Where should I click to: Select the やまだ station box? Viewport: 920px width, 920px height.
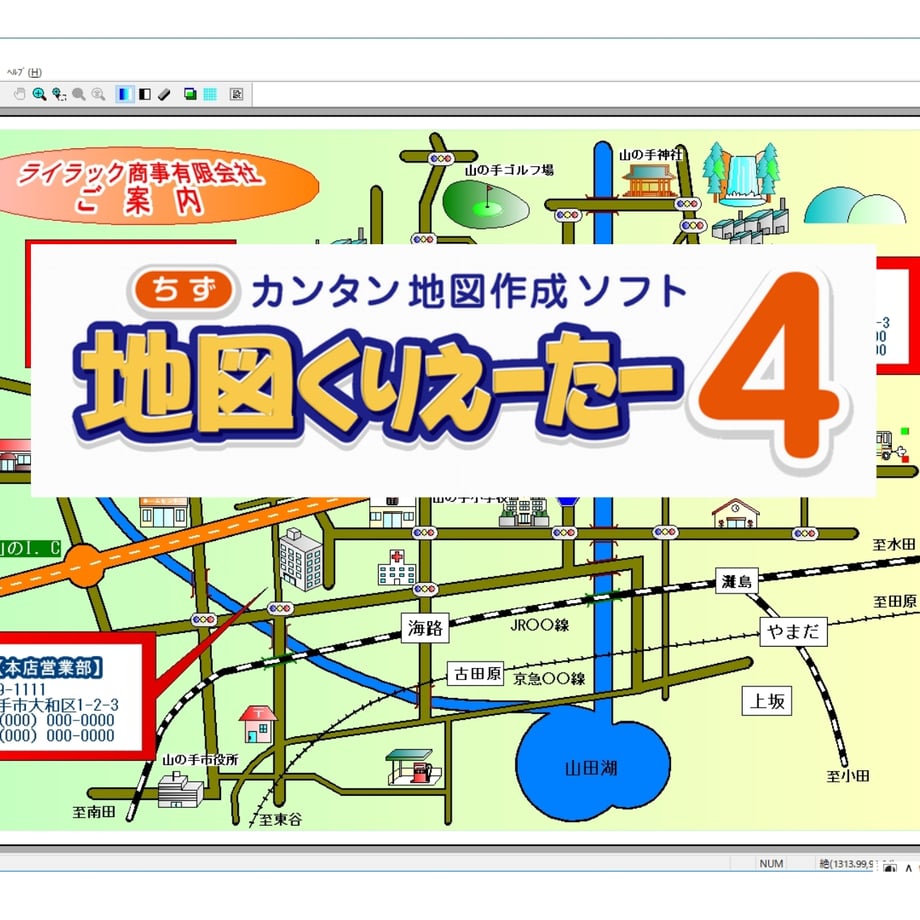coord(794,632)
